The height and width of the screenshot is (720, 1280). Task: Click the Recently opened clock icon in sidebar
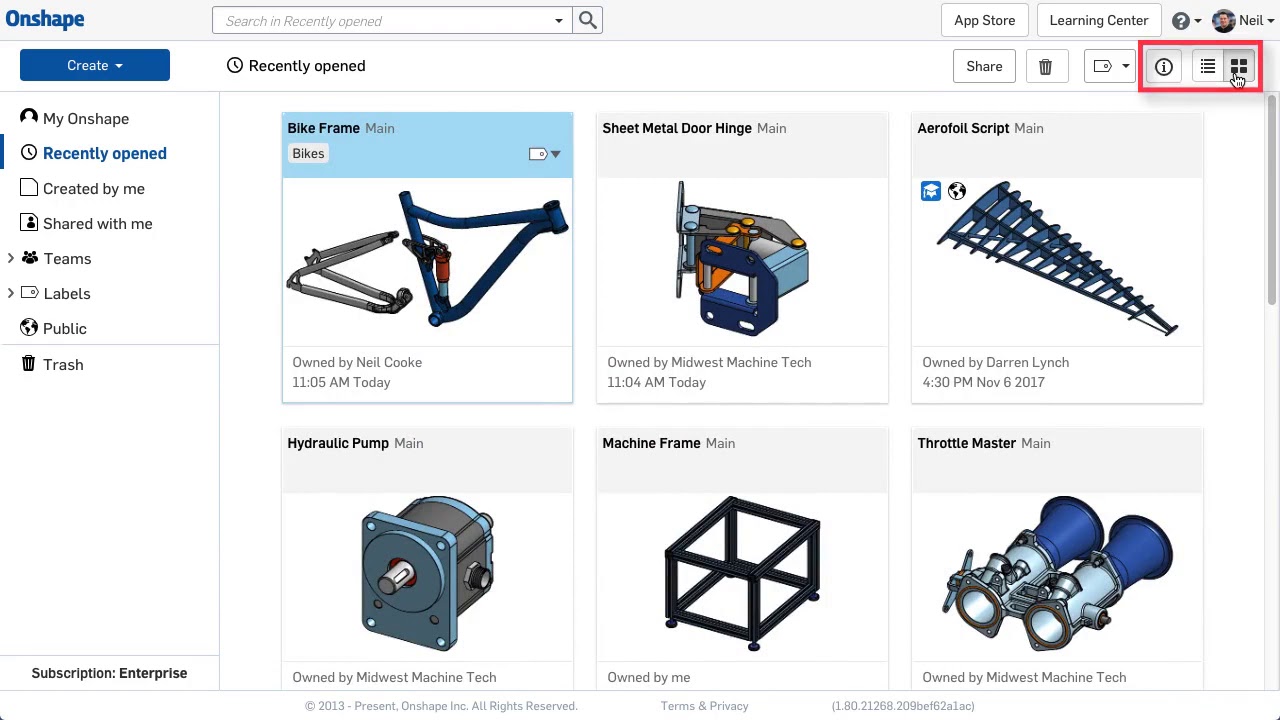[29, 152]
